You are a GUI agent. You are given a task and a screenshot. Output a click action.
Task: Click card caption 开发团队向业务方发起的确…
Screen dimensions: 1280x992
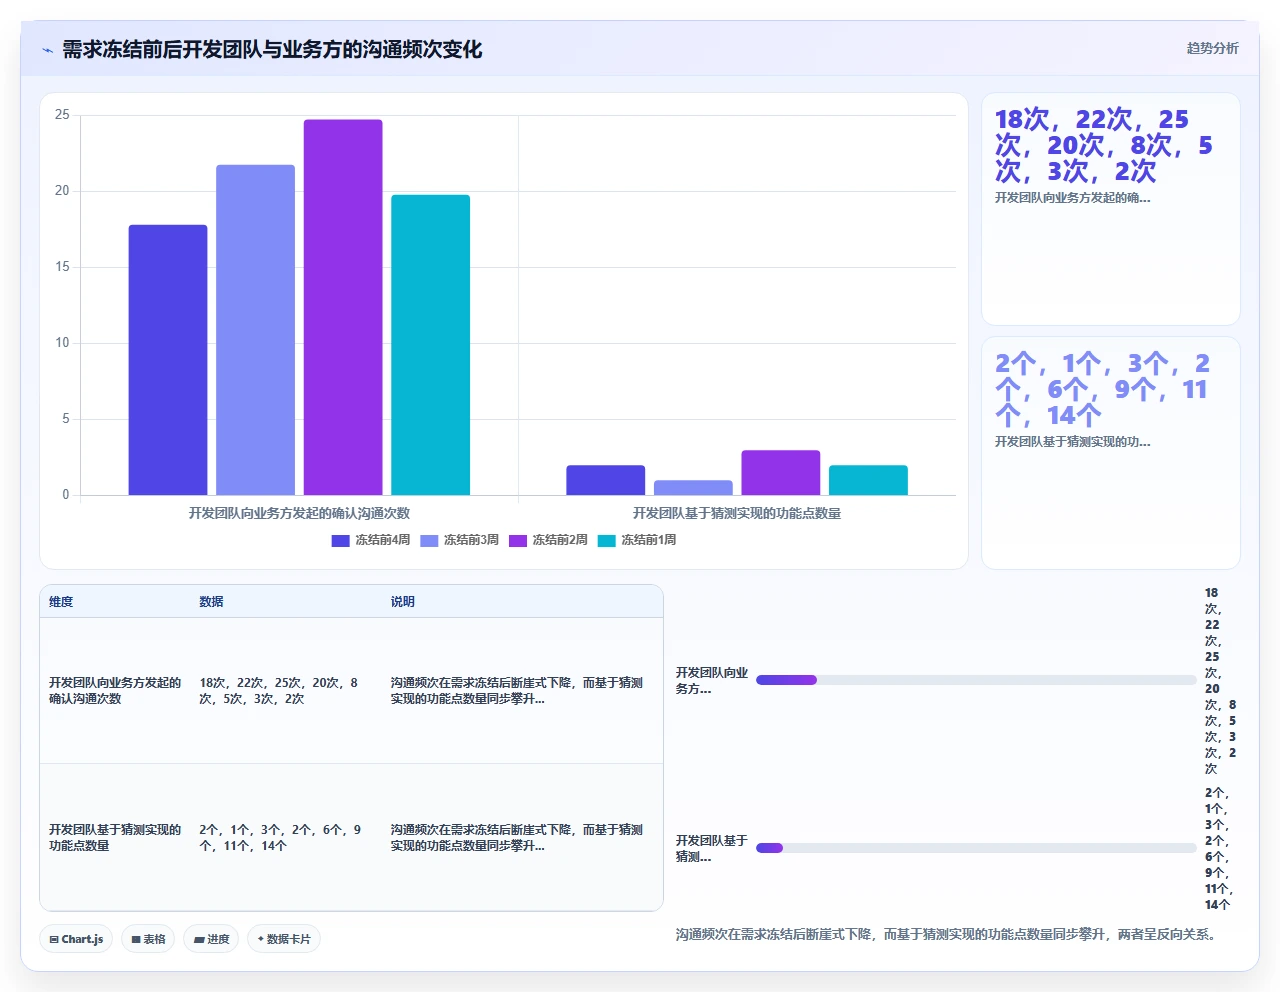1072,198
